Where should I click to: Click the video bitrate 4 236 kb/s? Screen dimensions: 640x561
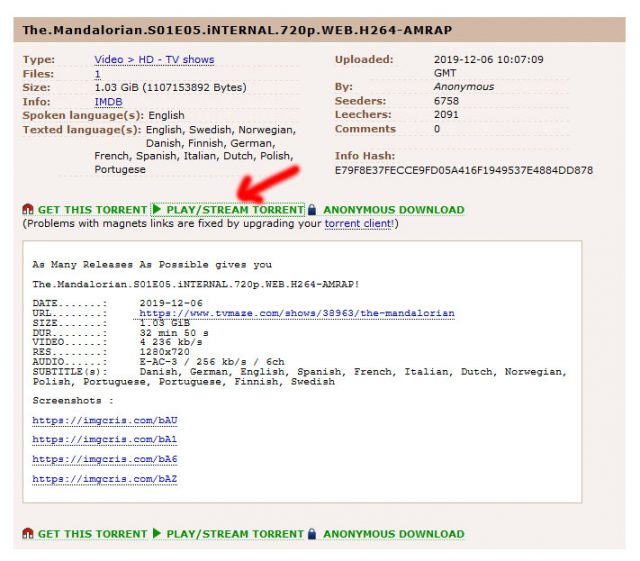(171, 342)
